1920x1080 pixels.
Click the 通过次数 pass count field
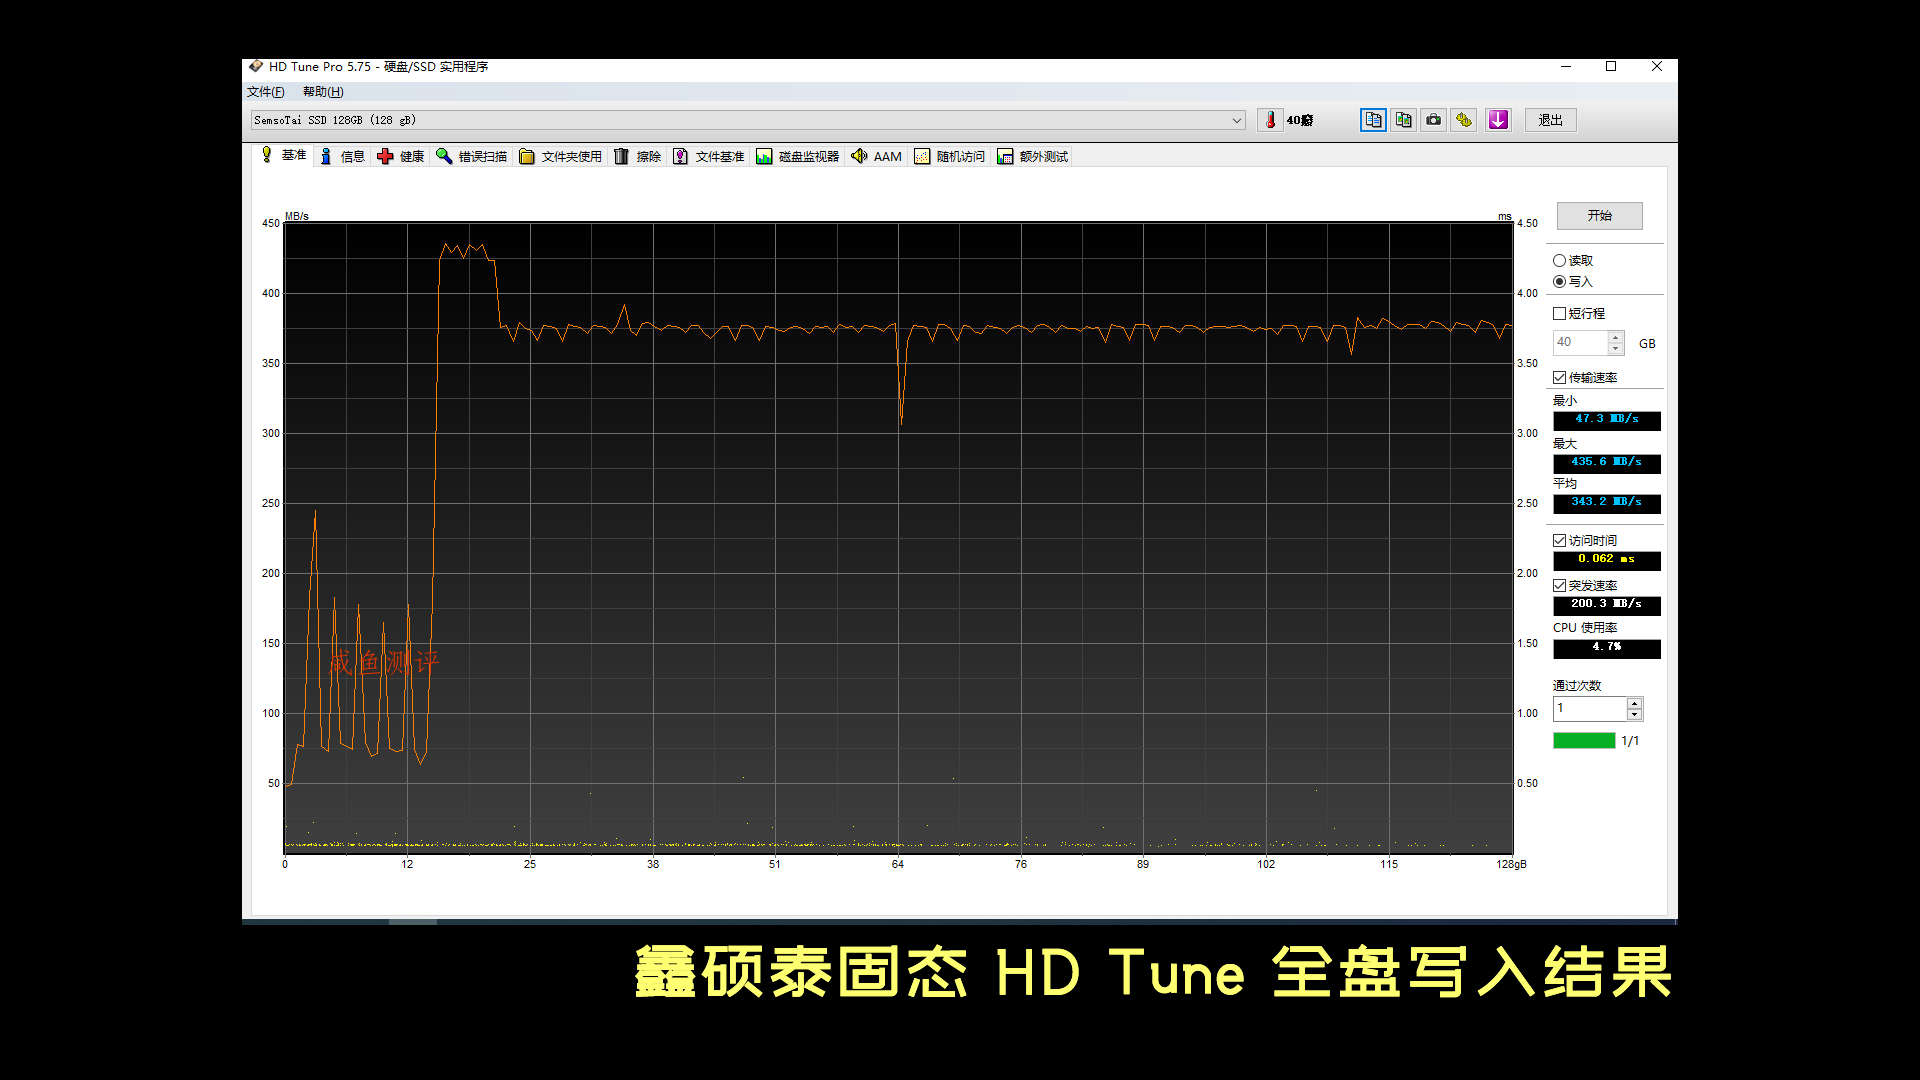(1589, 709)
